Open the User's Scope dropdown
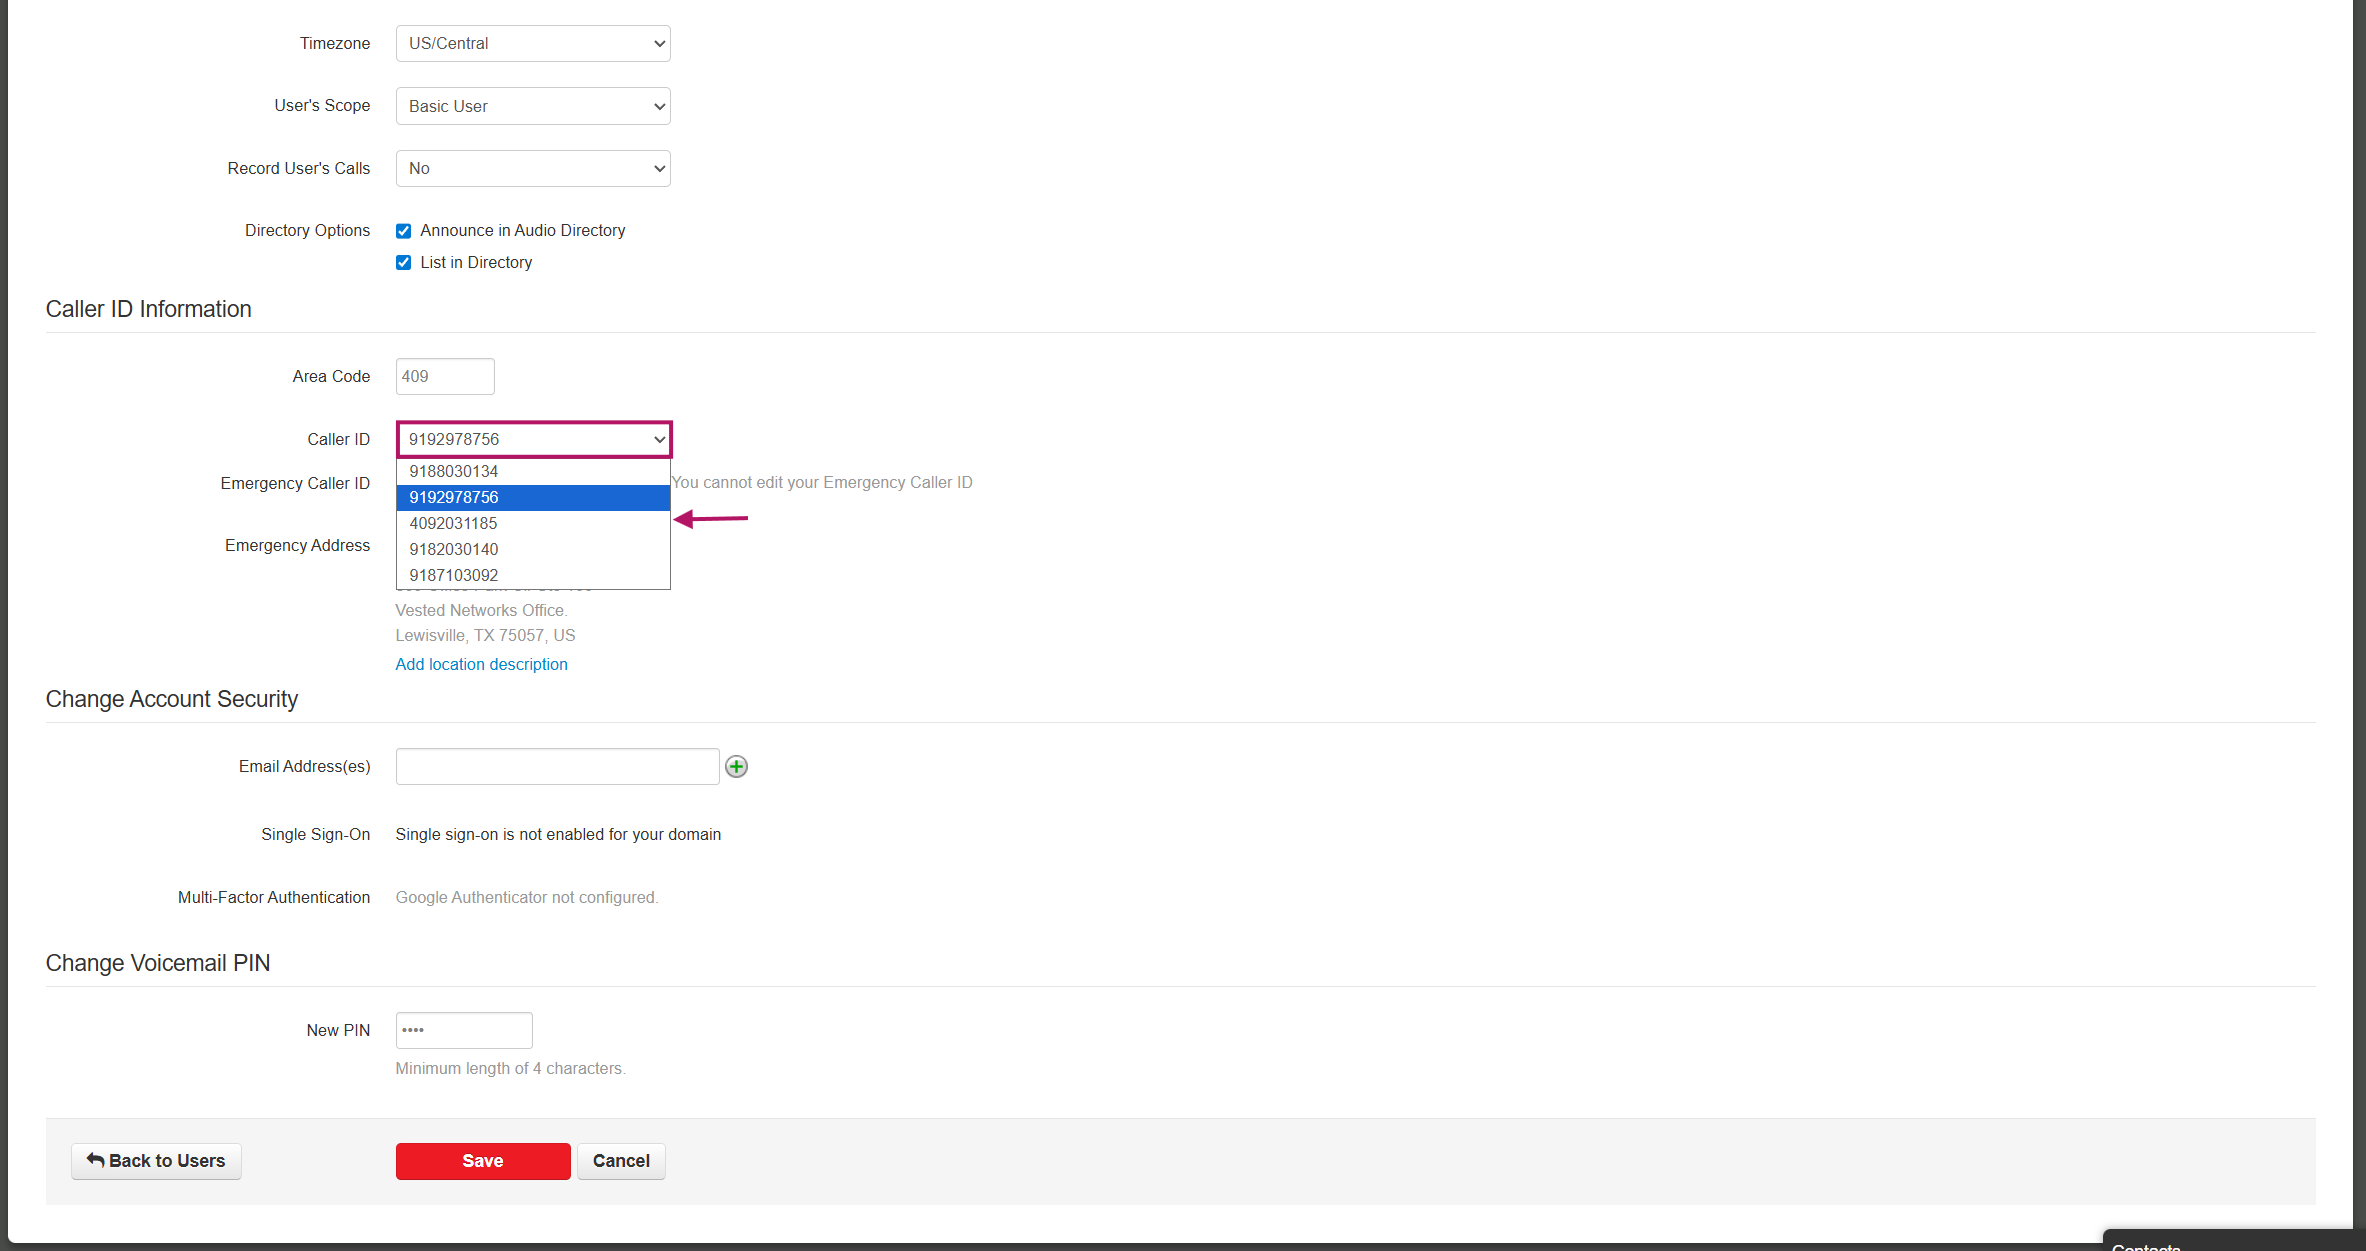2366x1251 pixels. tap(533, 106)
